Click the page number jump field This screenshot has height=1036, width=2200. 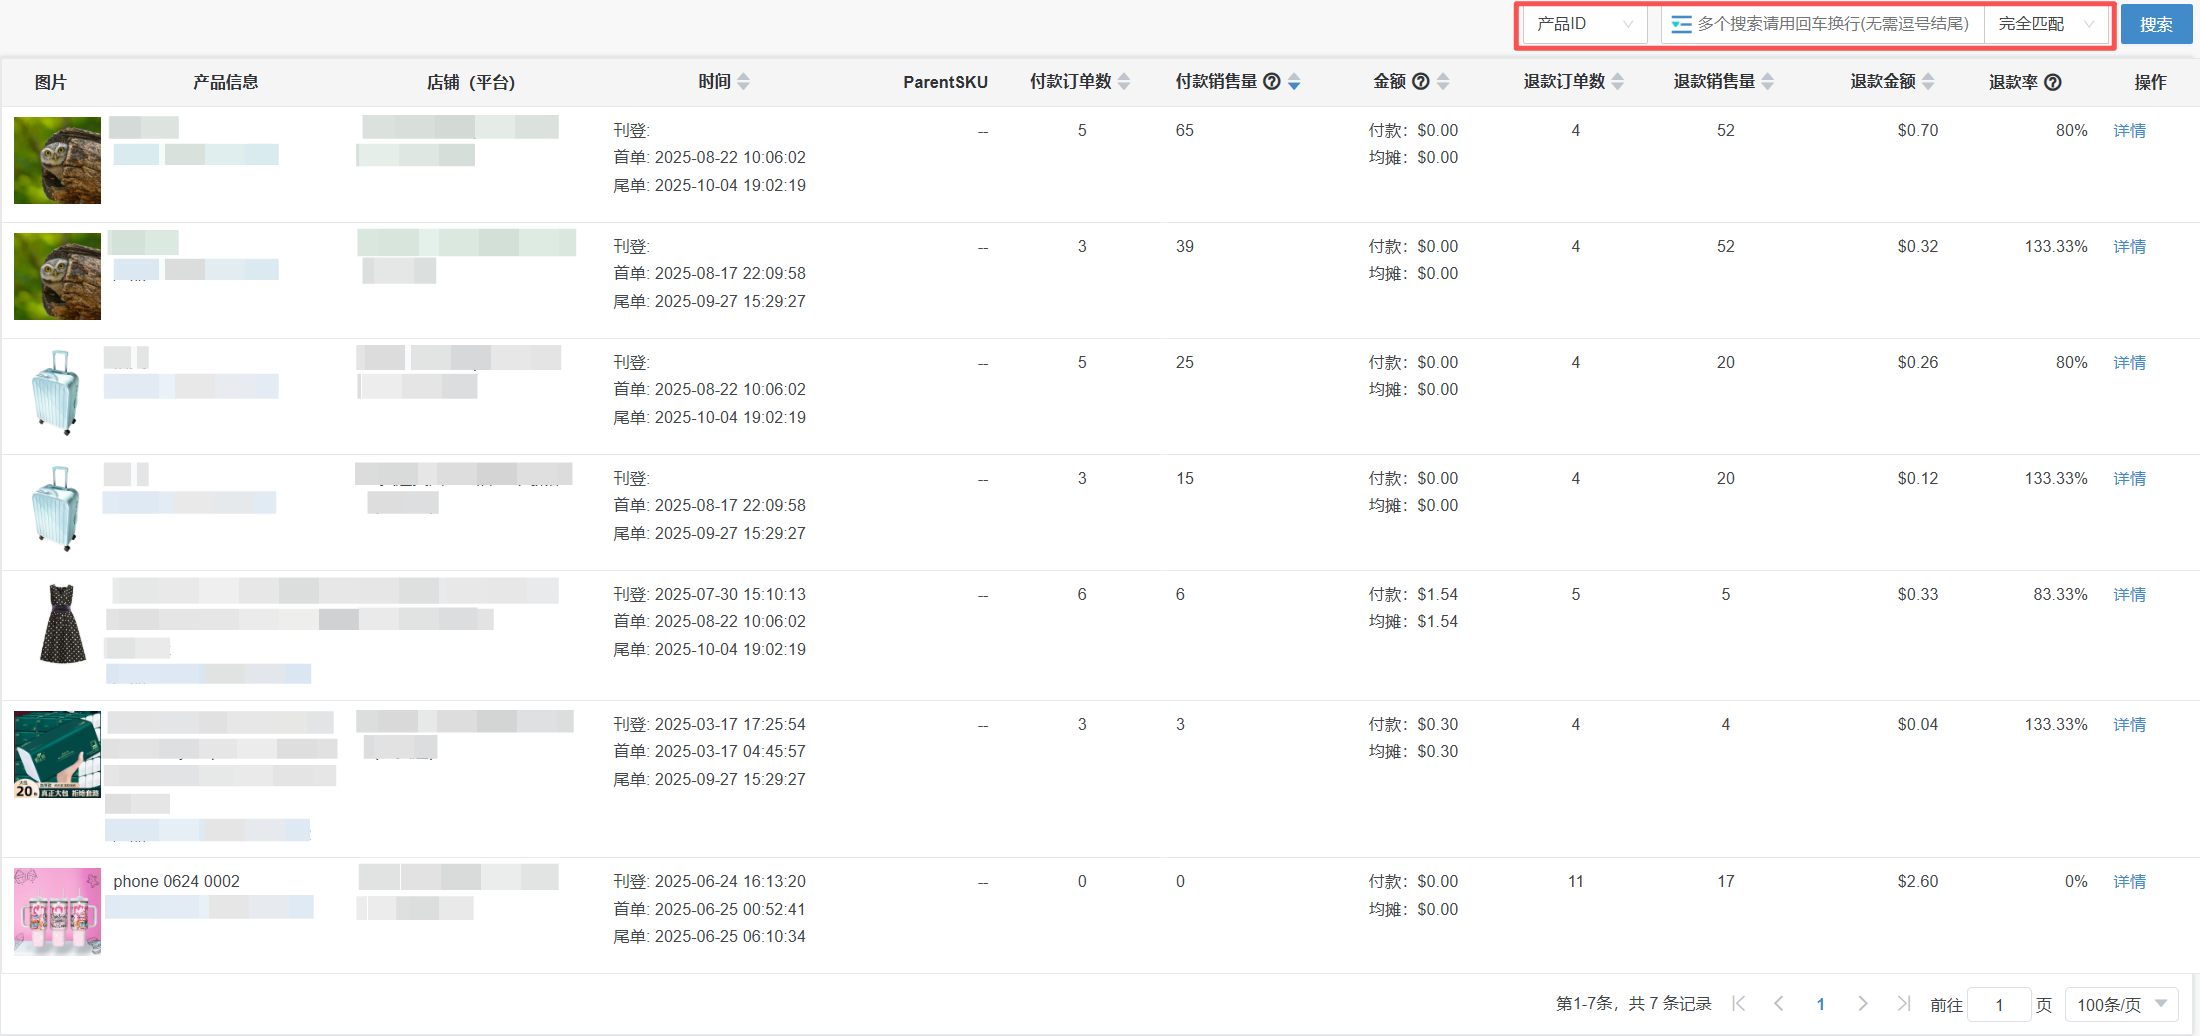(1998, 1005)
